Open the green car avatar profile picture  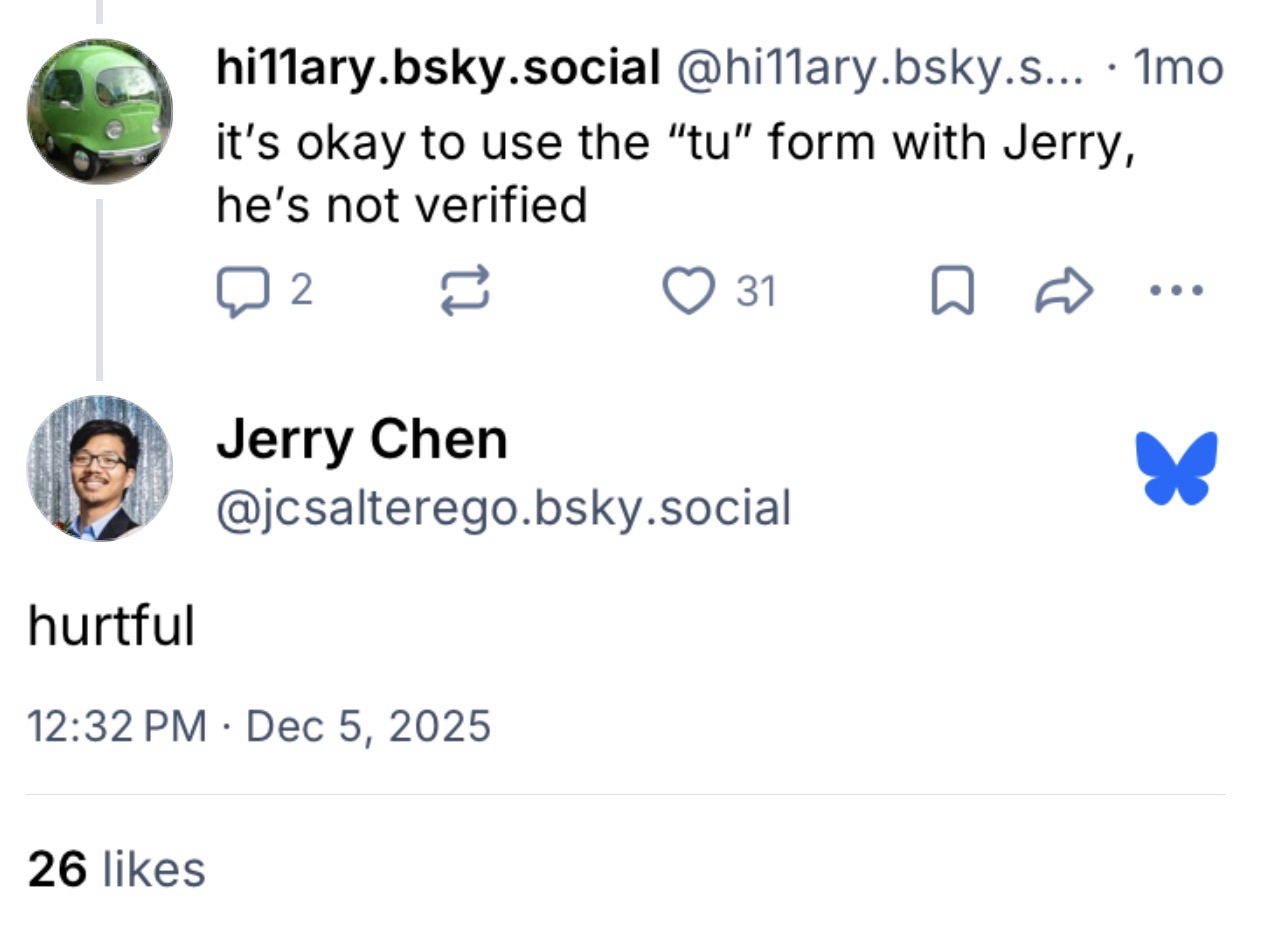(99, 110)
